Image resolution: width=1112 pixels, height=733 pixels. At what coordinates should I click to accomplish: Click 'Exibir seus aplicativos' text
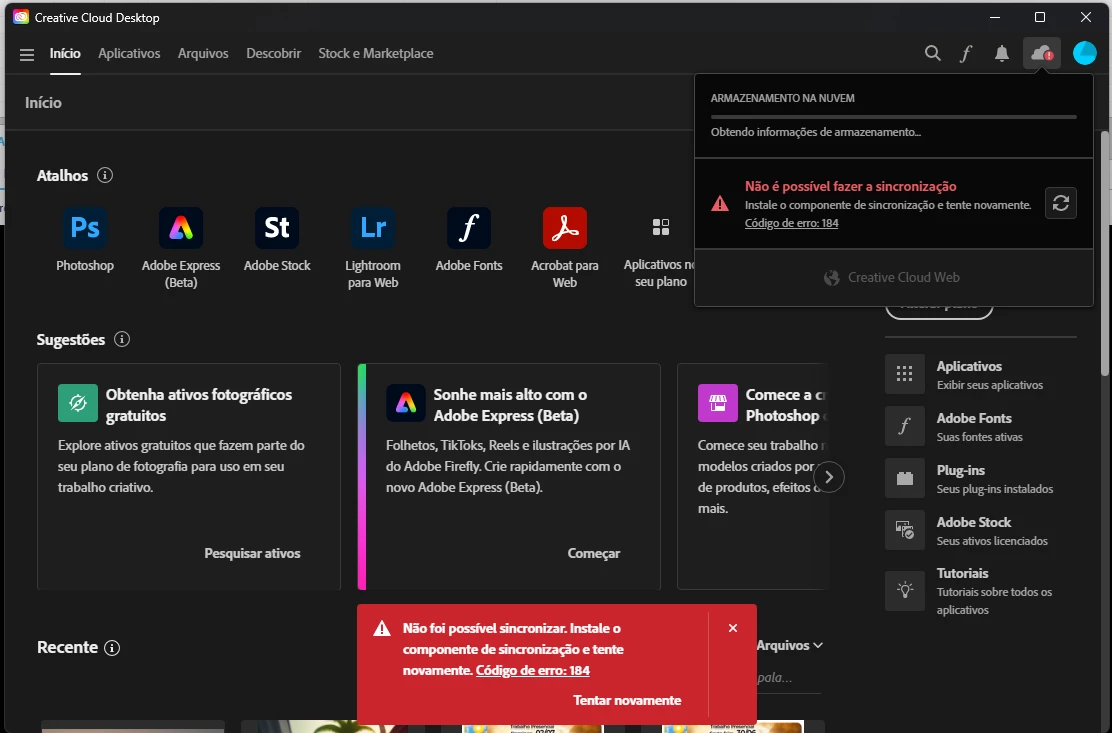point(989,385)
